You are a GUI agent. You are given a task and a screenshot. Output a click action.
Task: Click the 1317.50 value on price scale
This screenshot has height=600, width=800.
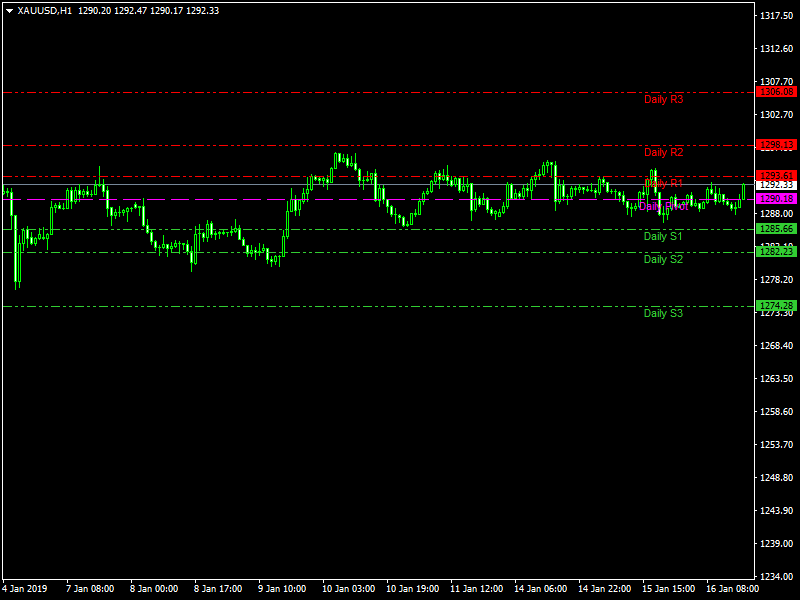[x=776, y=17]
